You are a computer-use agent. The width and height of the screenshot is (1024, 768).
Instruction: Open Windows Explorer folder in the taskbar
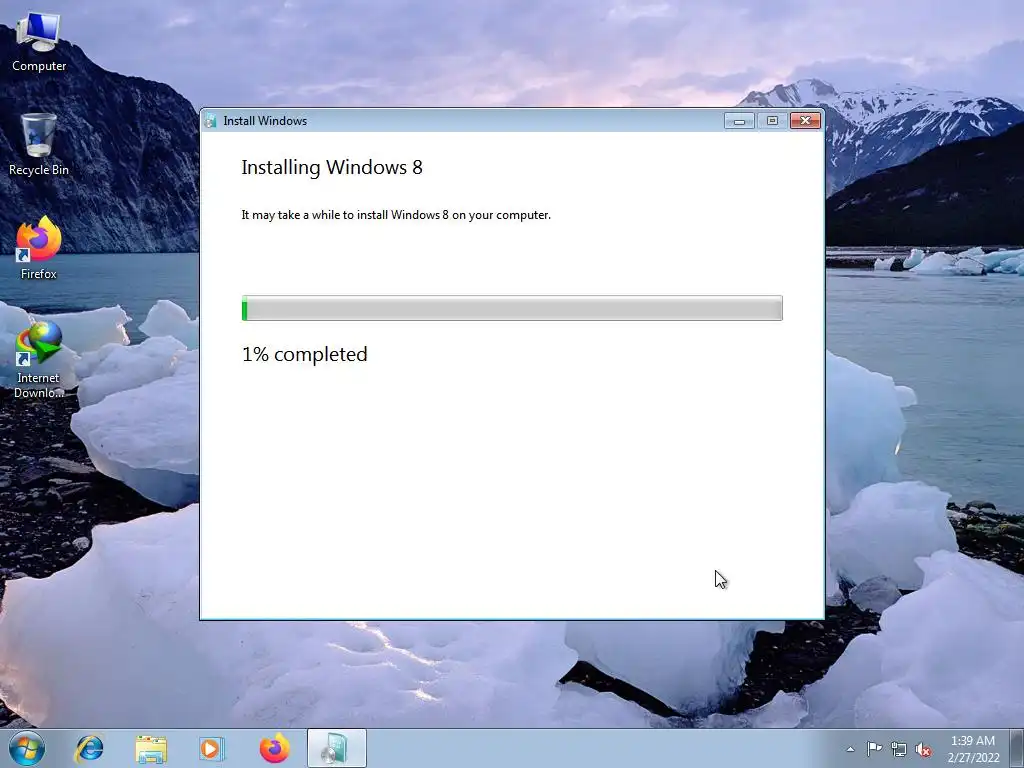point(151,748)
